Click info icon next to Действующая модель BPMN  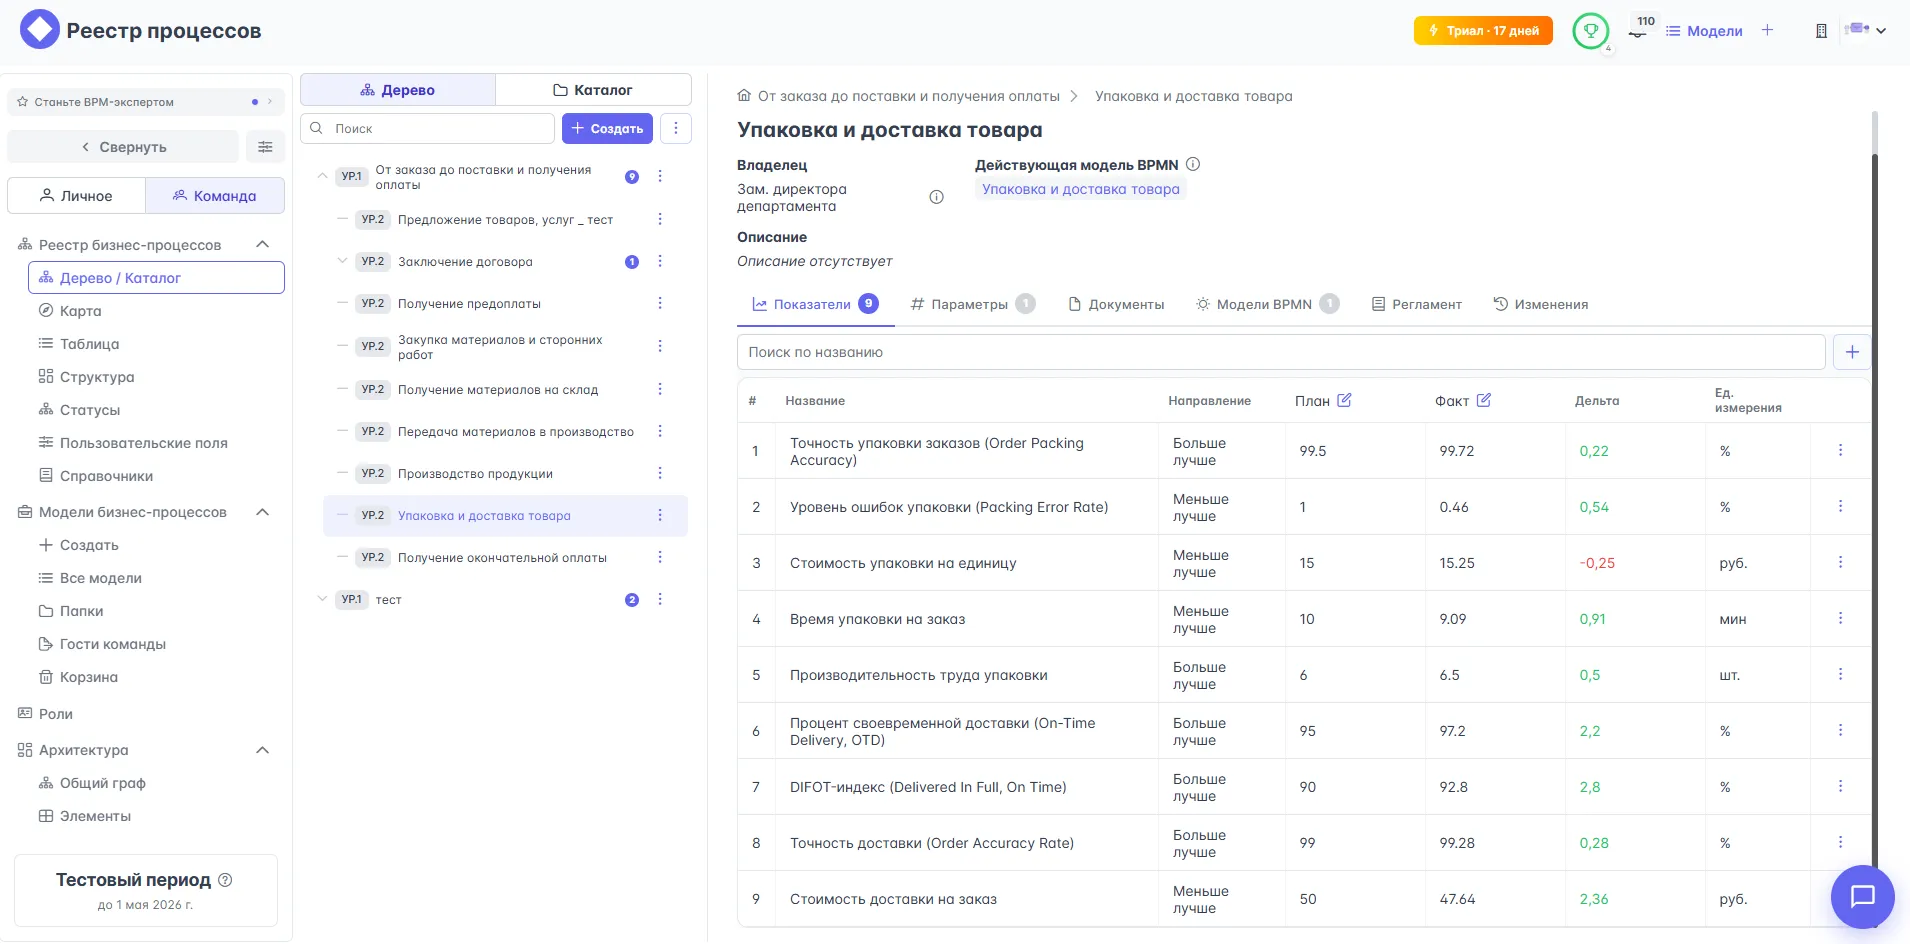(x=1193, y=165)
